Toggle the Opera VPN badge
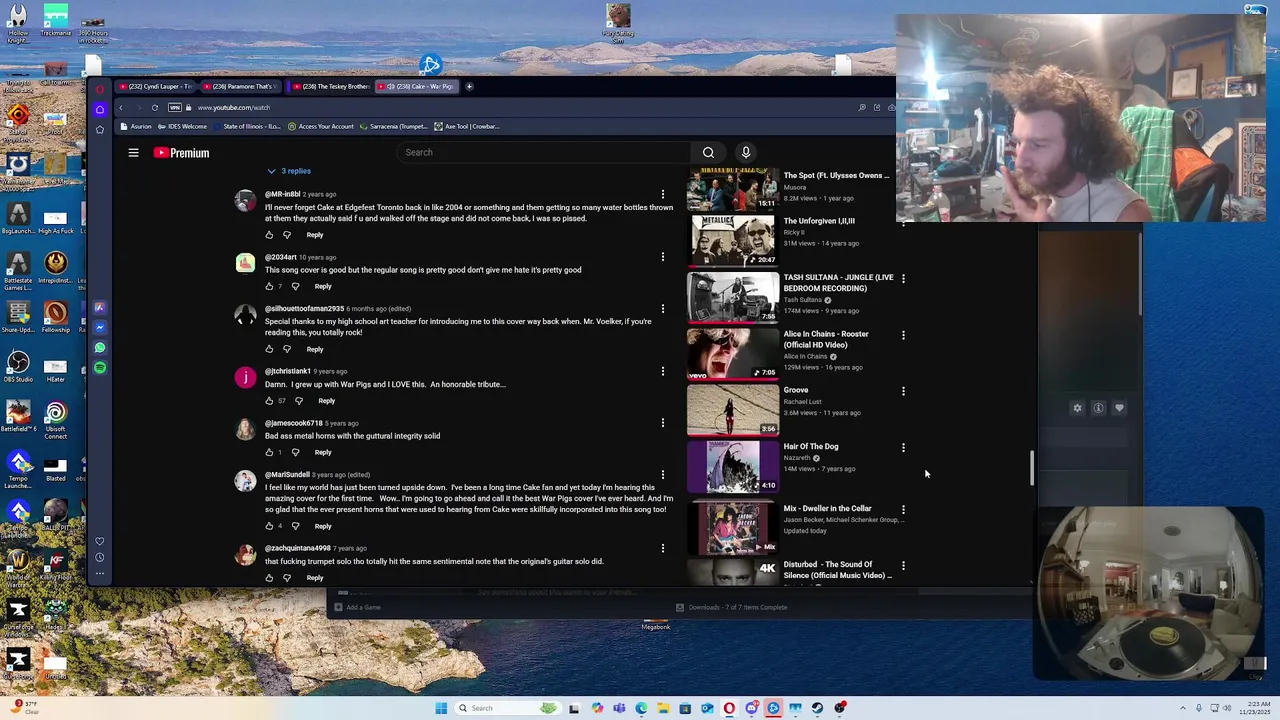 176,107
